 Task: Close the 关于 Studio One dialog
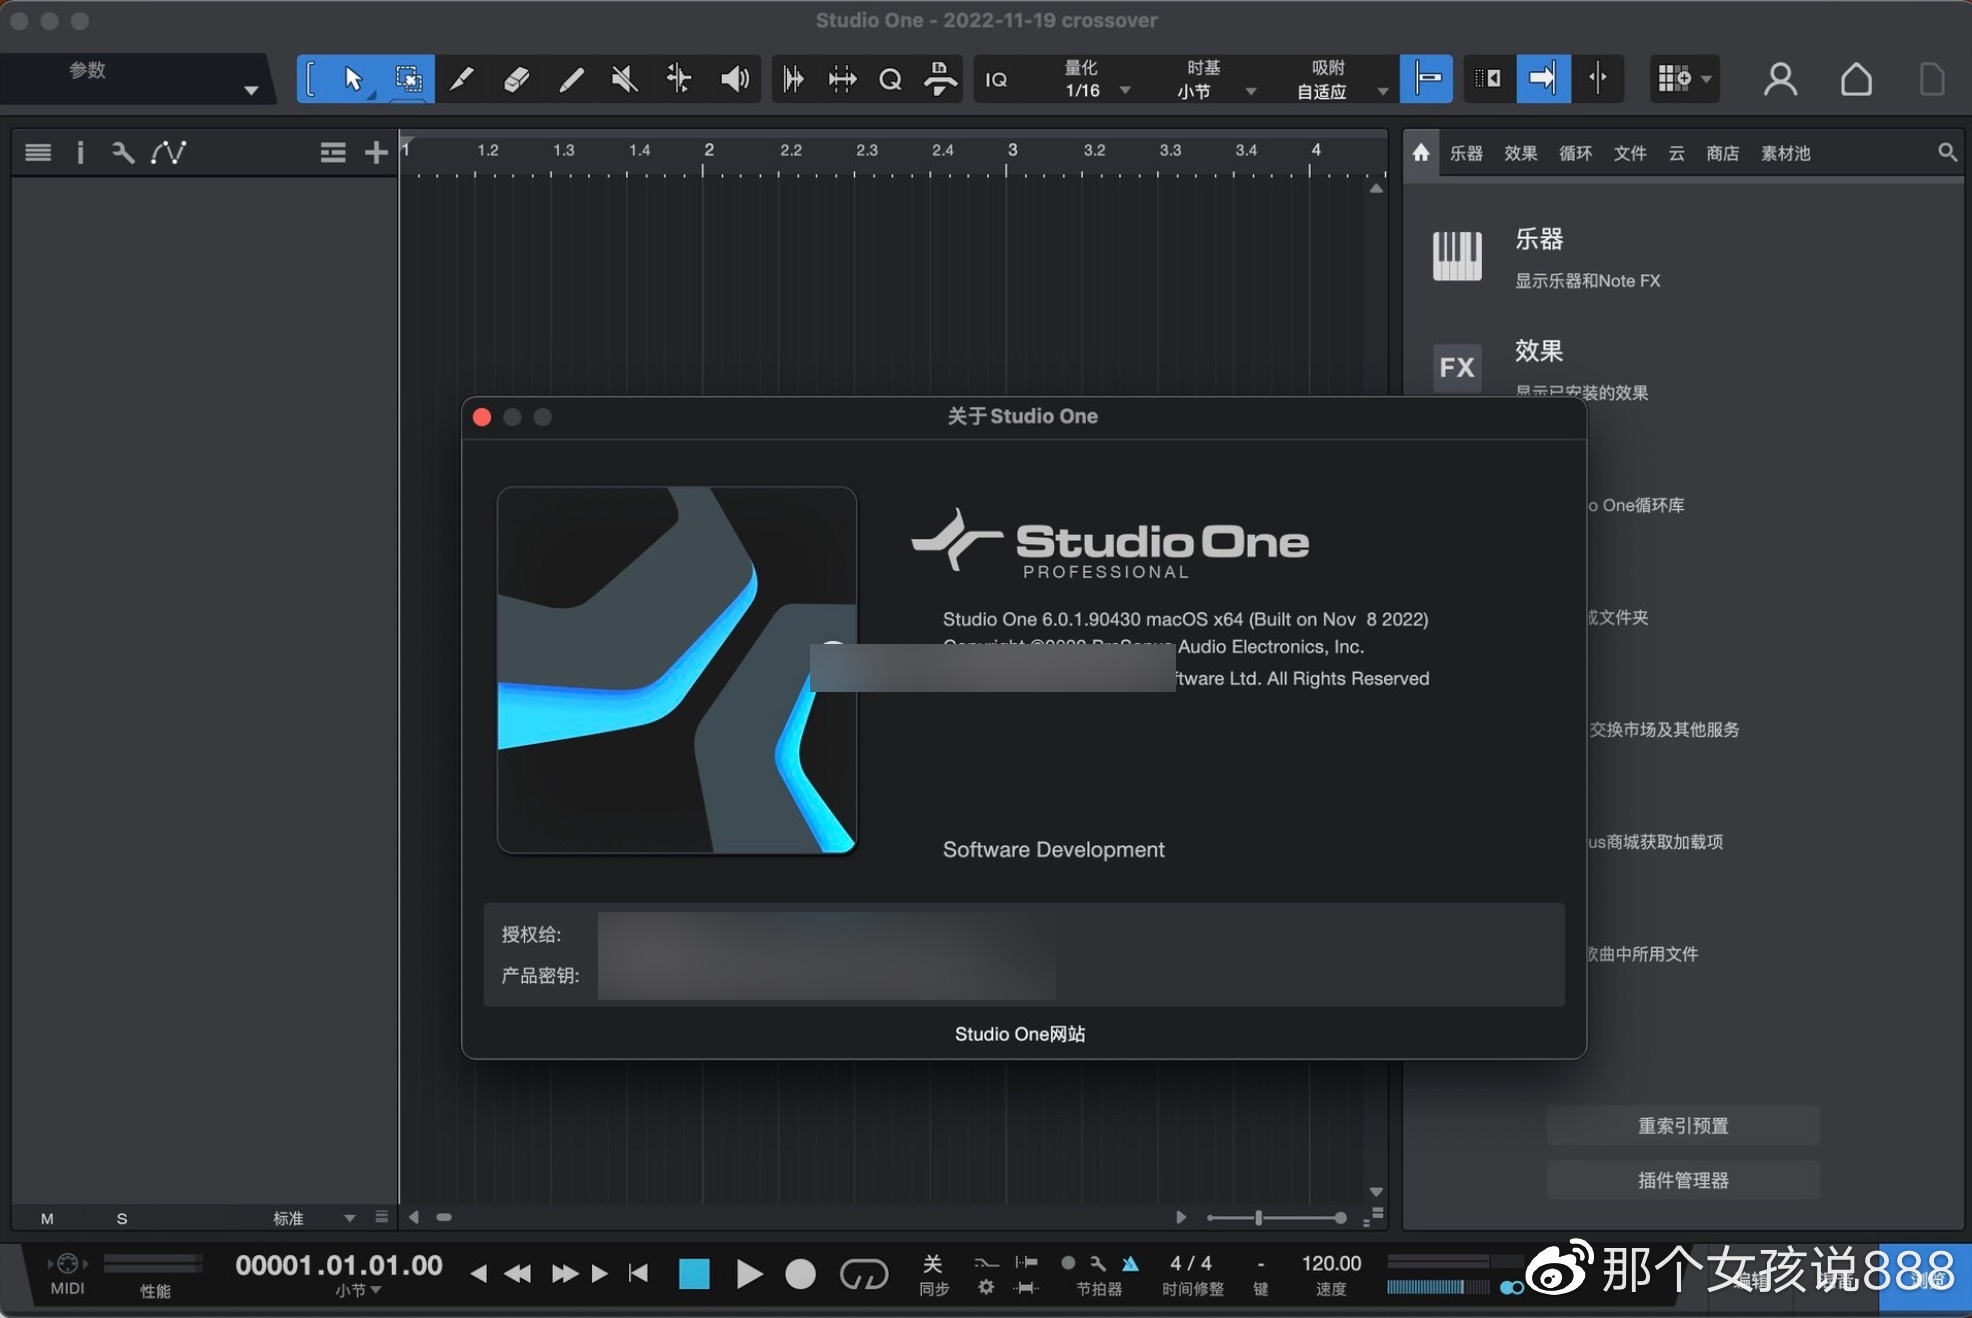coord(482,417)
